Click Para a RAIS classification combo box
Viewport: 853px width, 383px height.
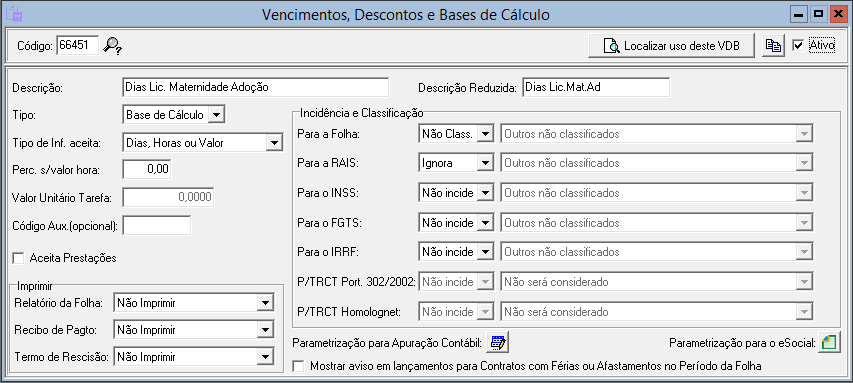pos(657,163)
